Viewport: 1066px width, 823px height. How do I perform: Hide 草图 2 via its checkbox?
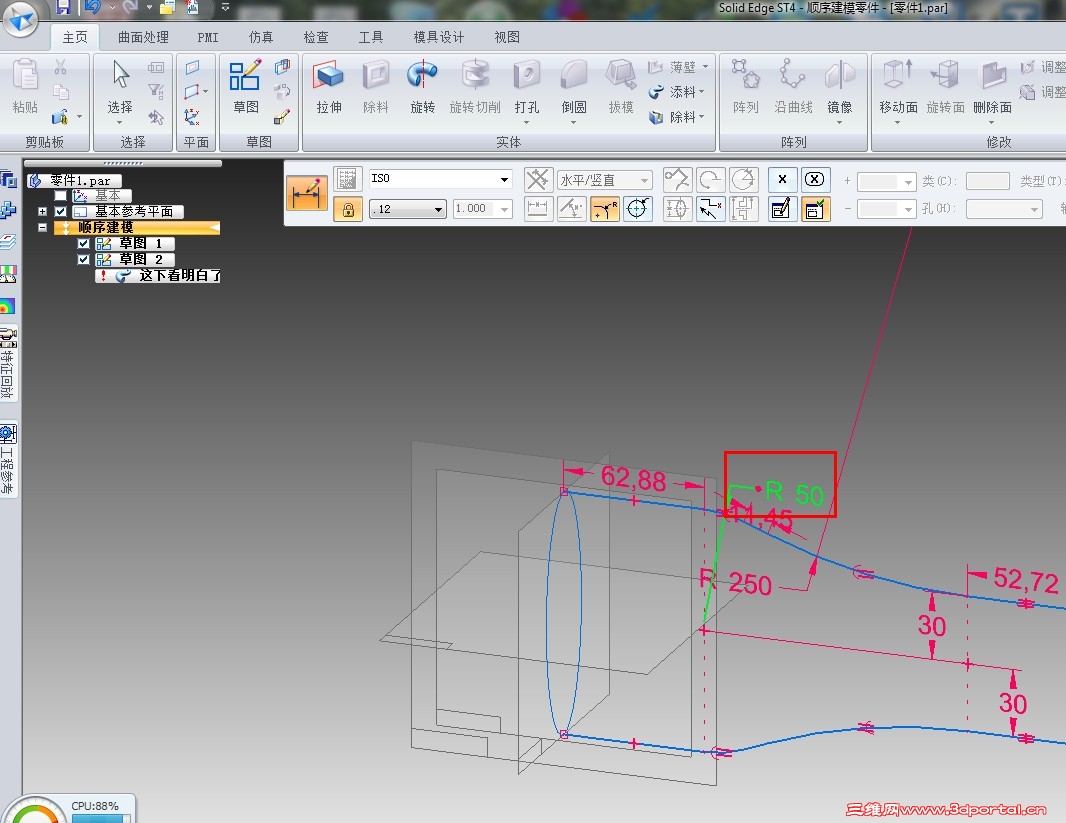[84, 260]
